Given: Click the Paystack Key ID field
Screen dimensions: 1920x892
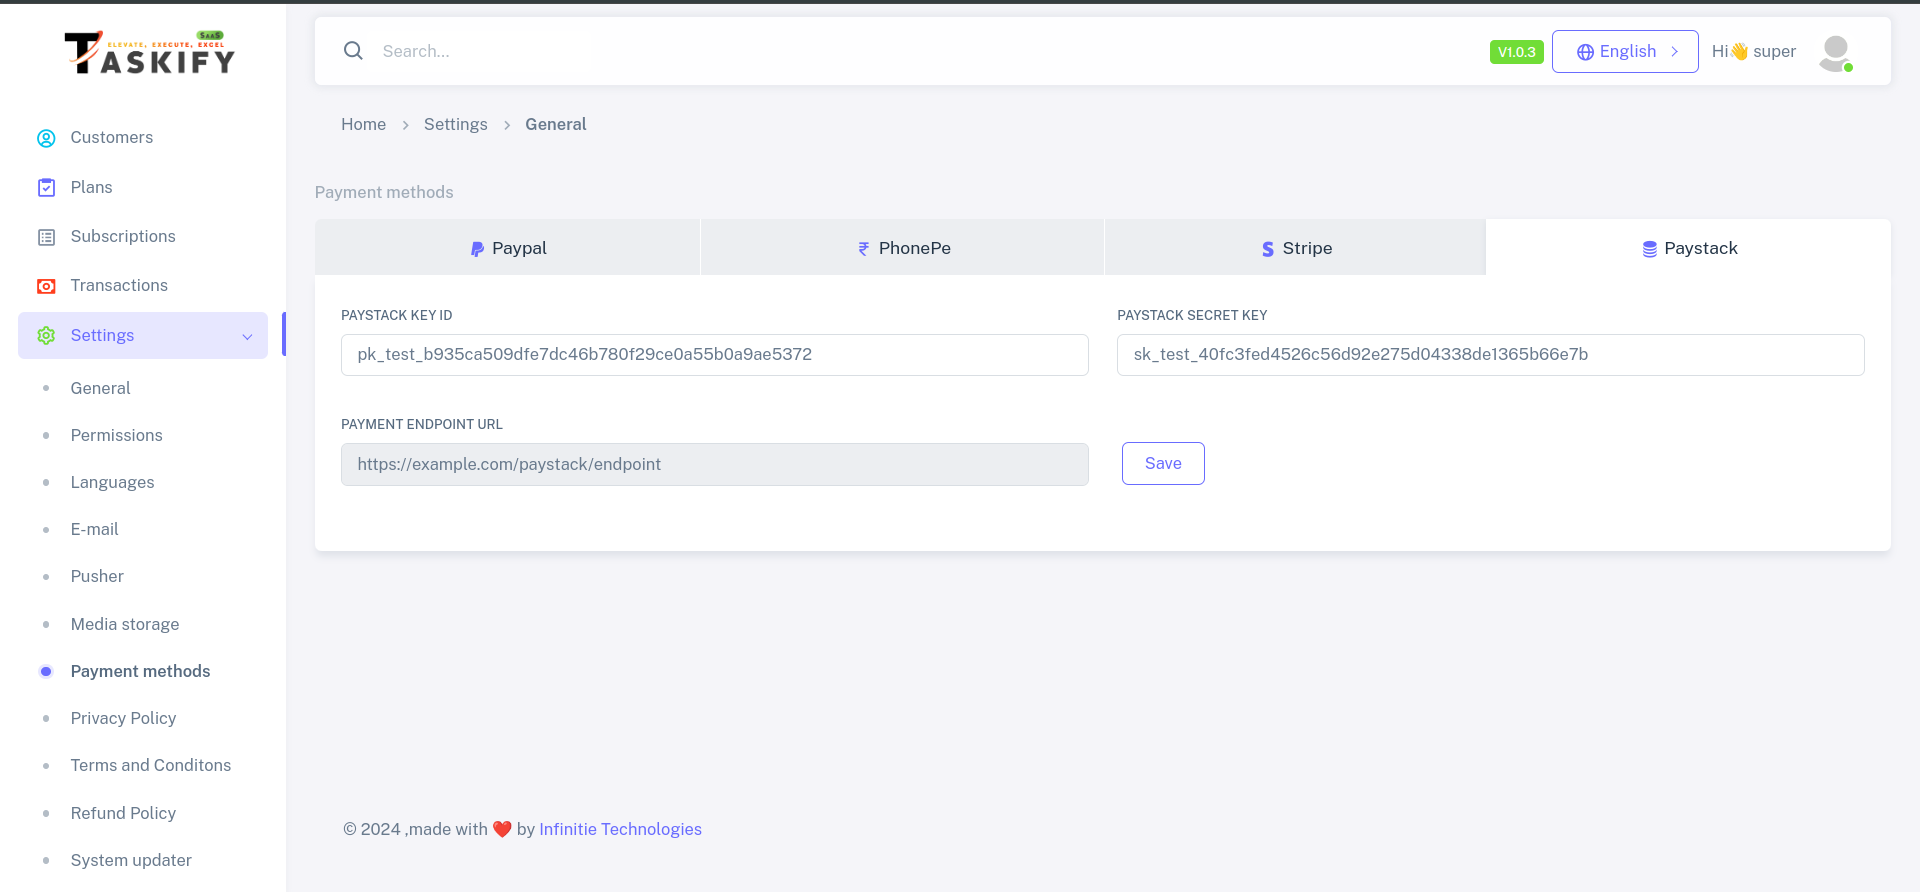Looking at the screenshot, I should 714,355.
